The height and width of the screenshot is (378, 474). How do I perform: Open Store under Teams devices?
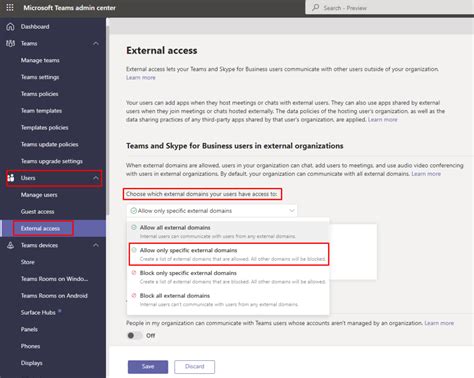(28, 262)
